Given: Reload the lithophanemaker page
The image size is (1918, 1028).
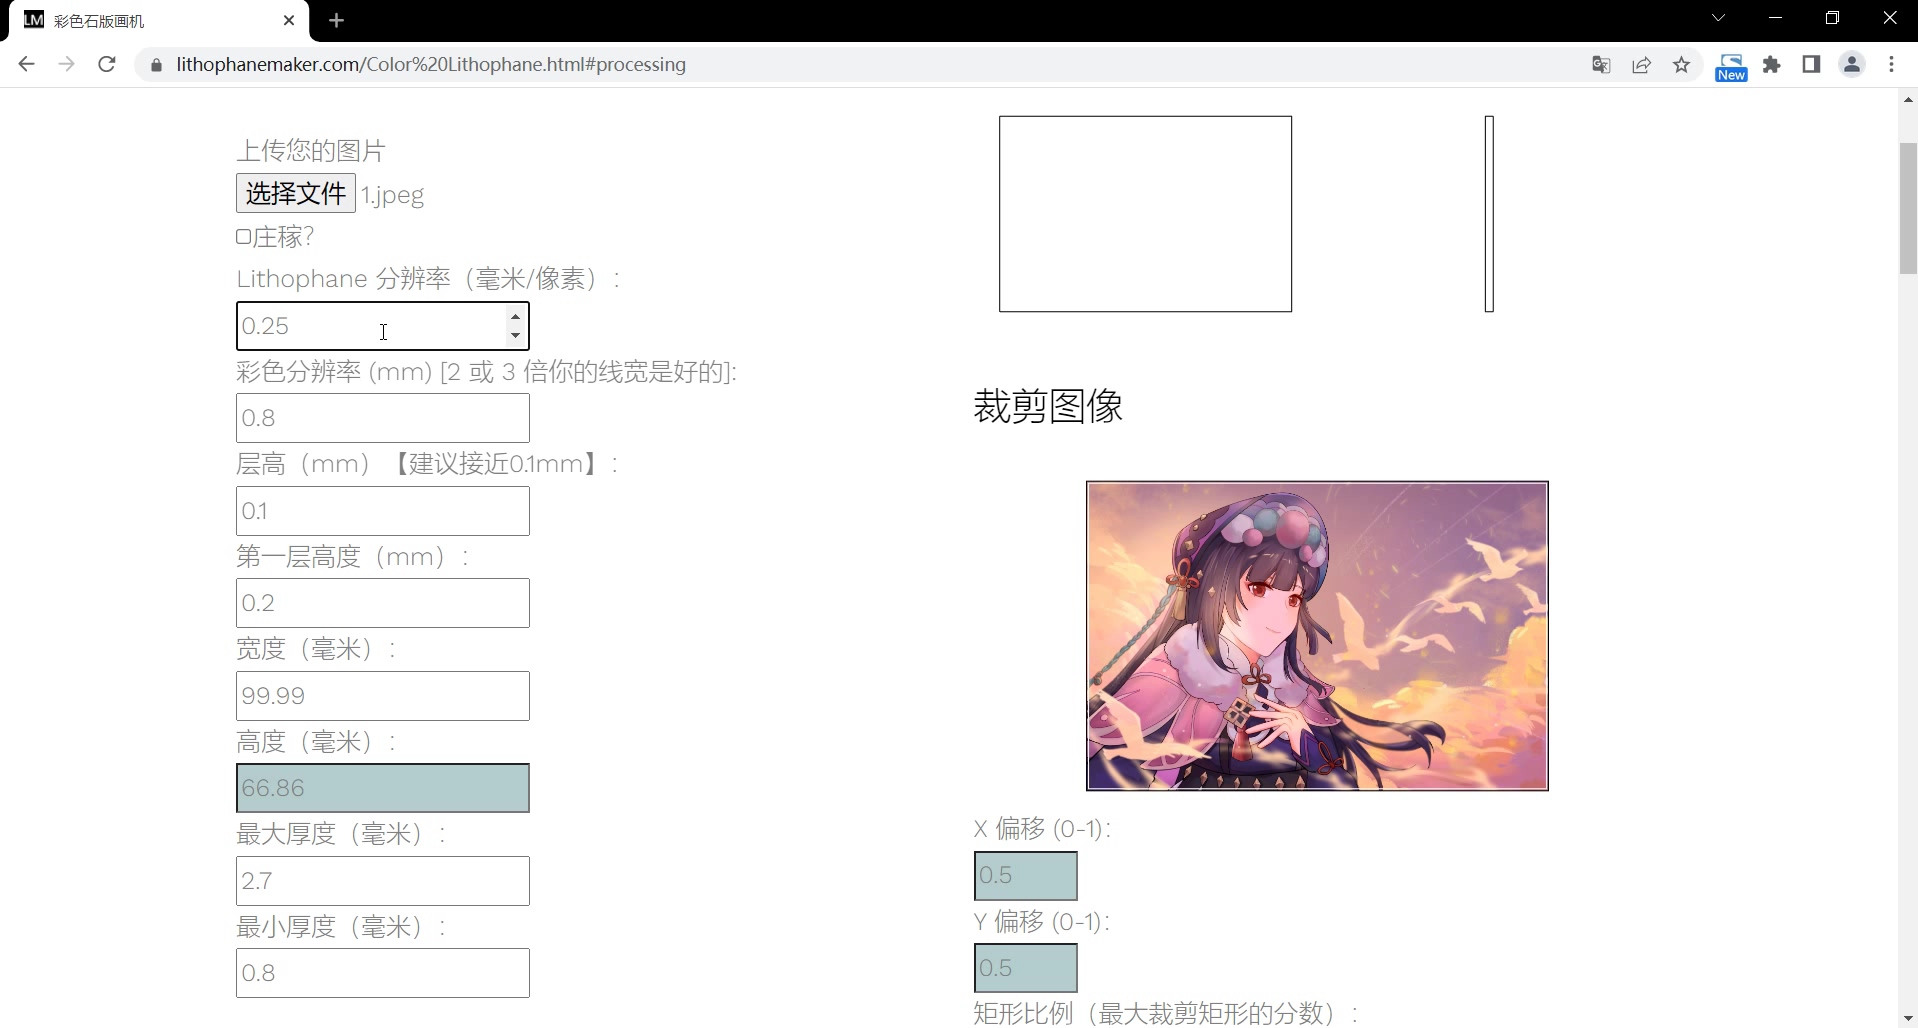Looking at the screenshot, I should coord(107,65).
